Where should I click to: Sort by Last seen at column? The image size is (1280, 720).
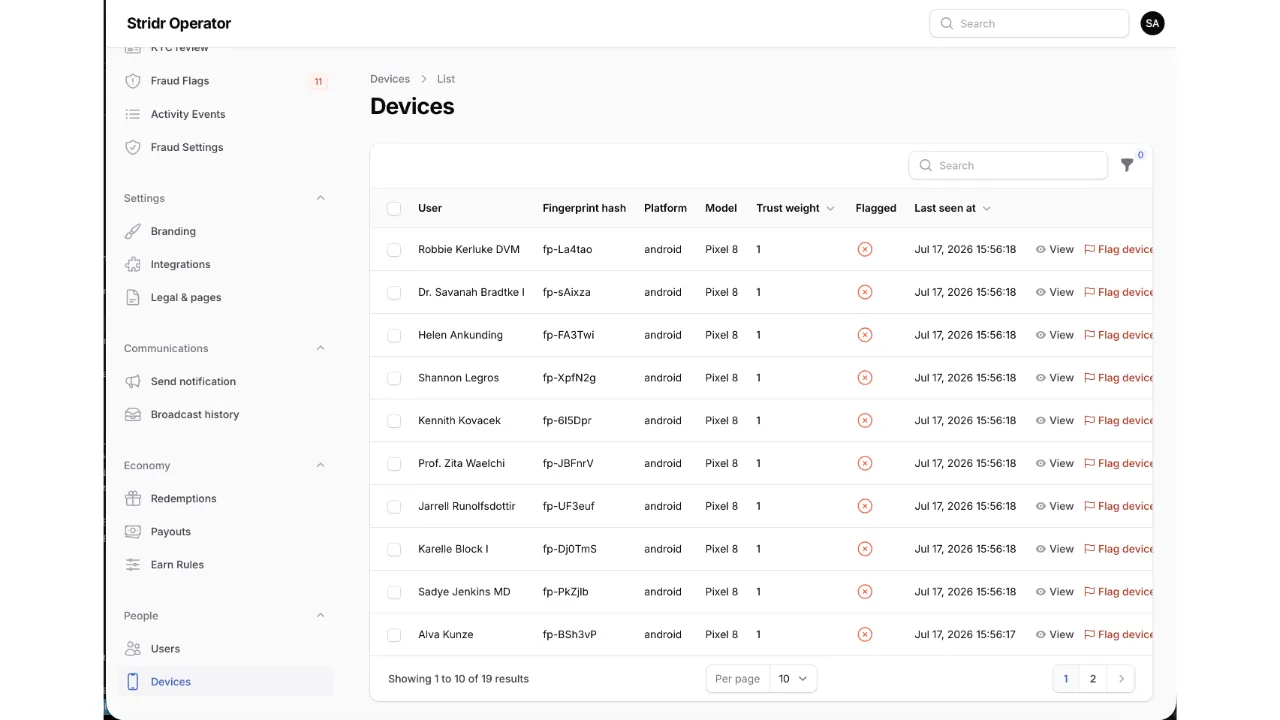(952, 208)
